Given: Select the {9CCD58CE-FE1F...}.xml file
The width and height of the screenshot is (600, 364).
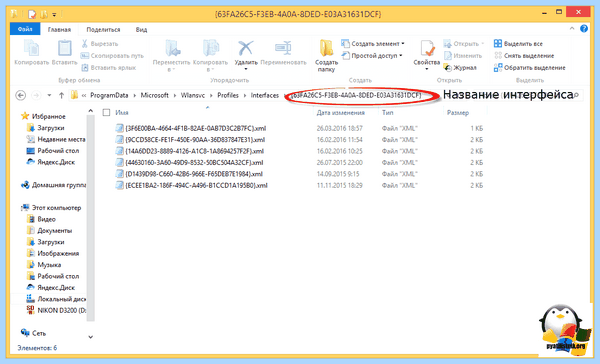Looking at the screenshot, I should tap(190, 140).
